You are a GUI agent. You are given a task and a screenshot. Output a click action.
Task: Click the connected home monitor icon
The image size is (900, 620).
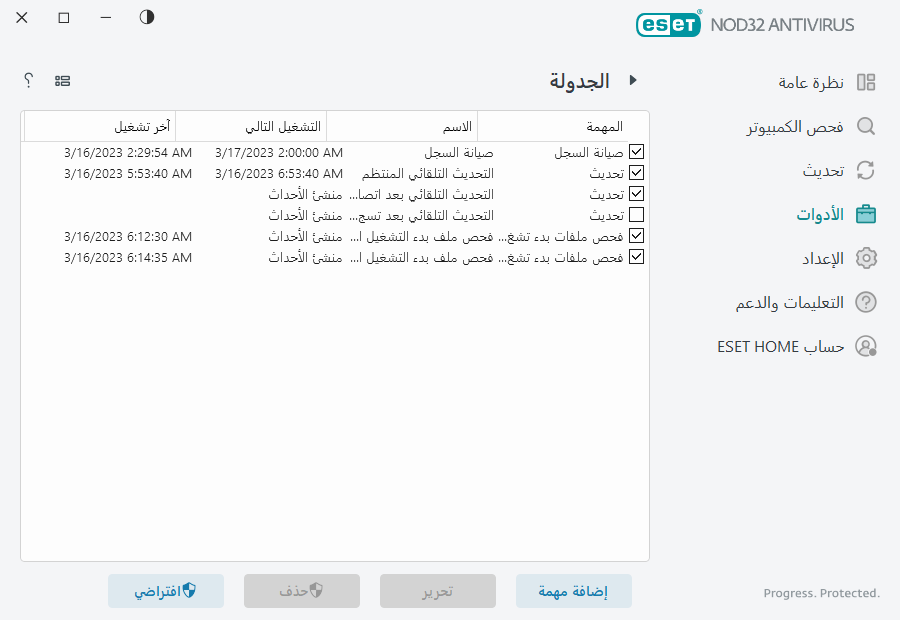tap(63, 80)
